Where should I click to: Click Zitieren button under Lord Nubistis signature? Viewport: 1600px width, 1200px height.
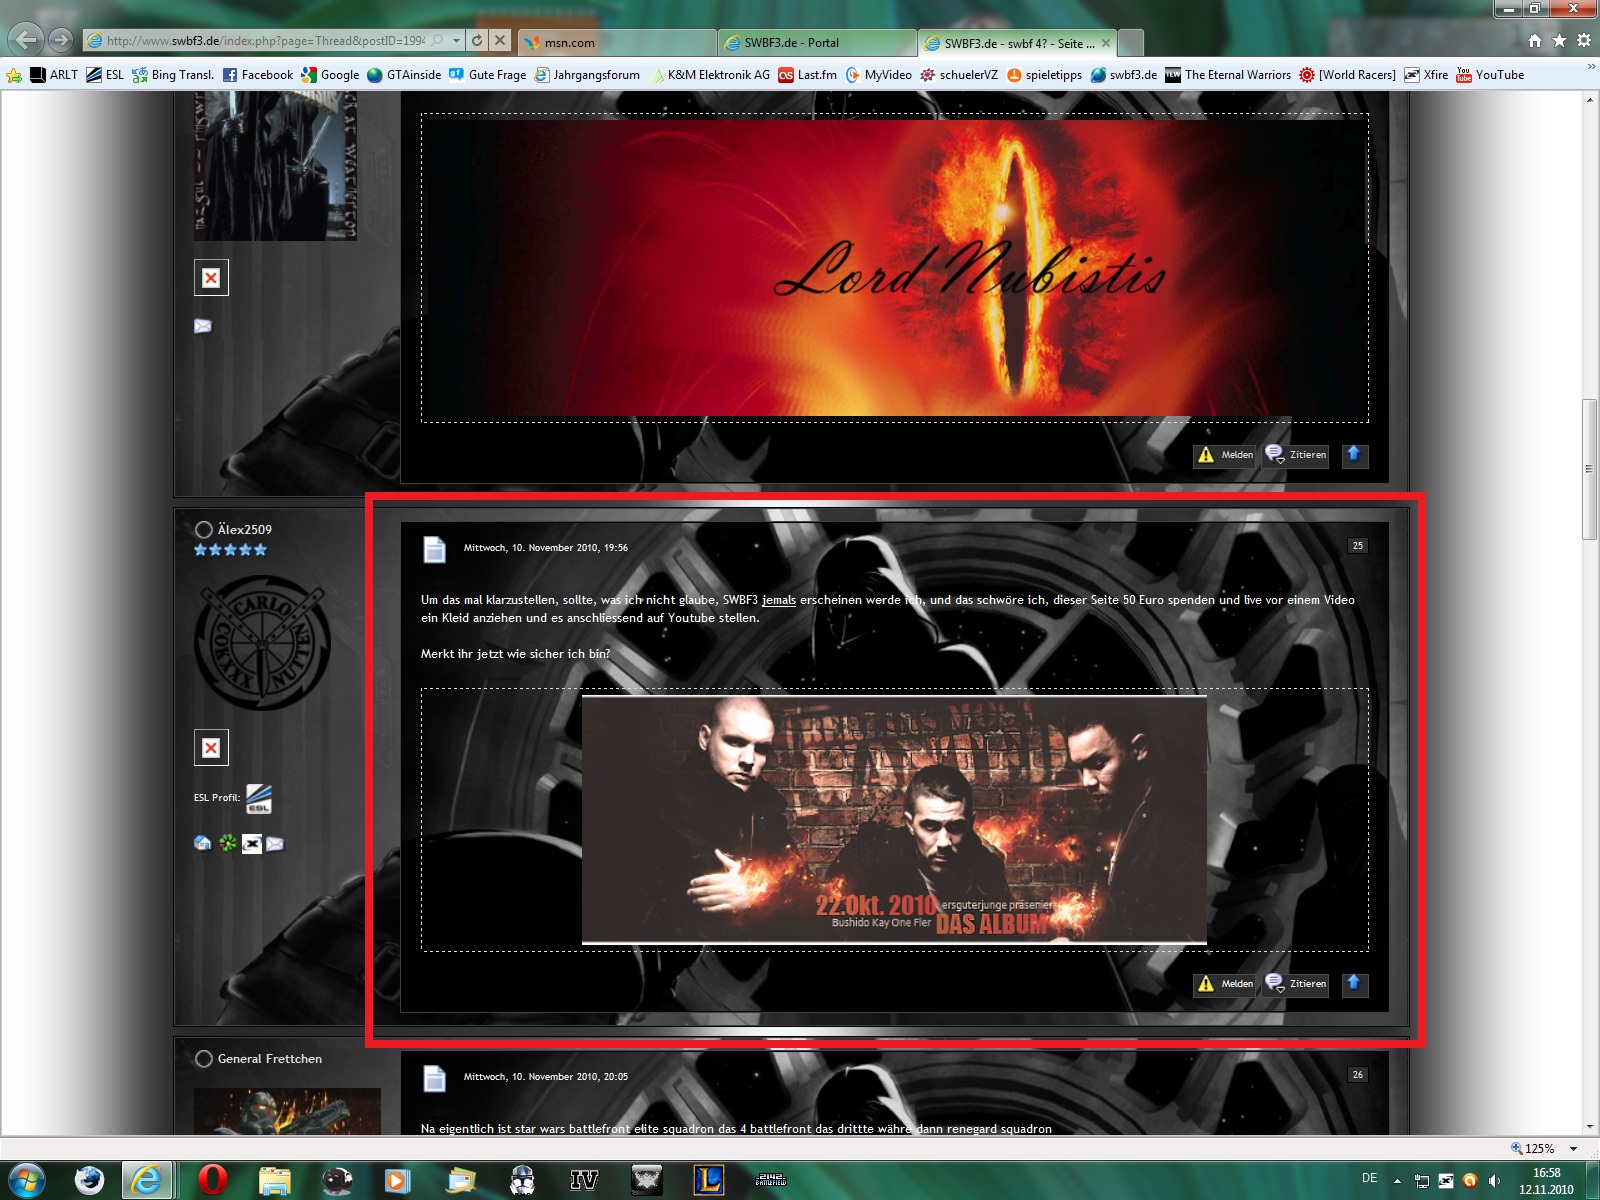tap(1296, 455)
